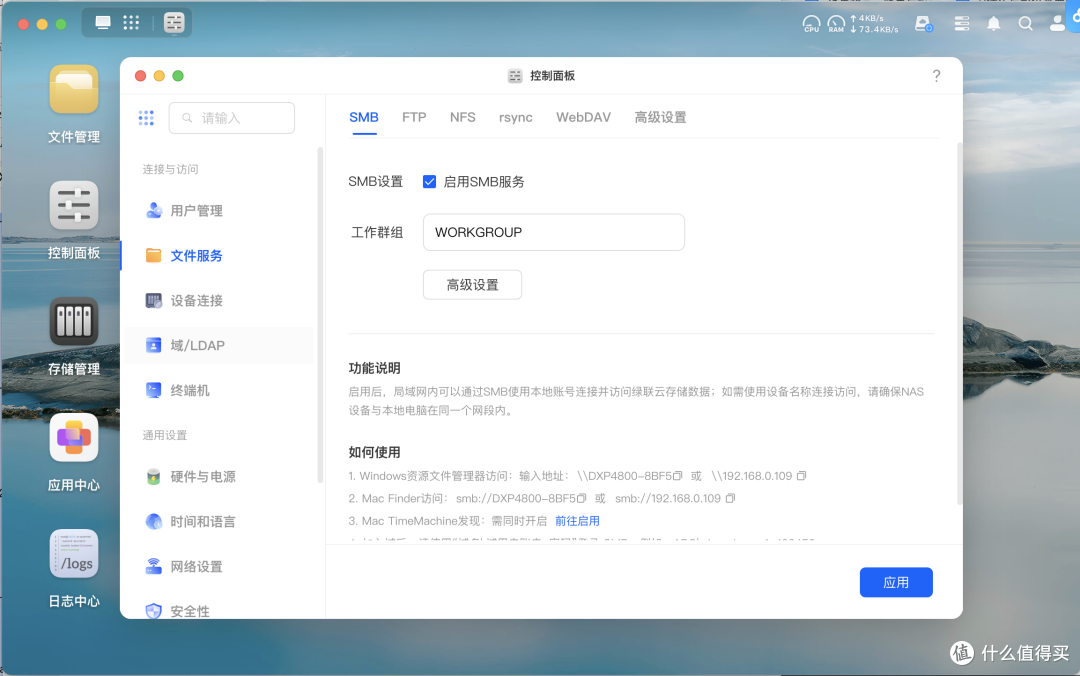This screenshot has height=676, width=1080.
Task: Click the sidebar vertical scrollbar
Action: tap(320, 315)
